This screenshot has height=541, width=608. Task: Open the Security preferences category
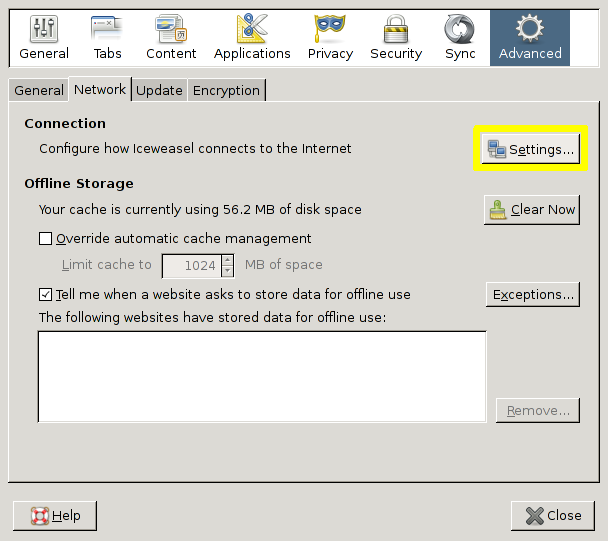pos(396,38)
